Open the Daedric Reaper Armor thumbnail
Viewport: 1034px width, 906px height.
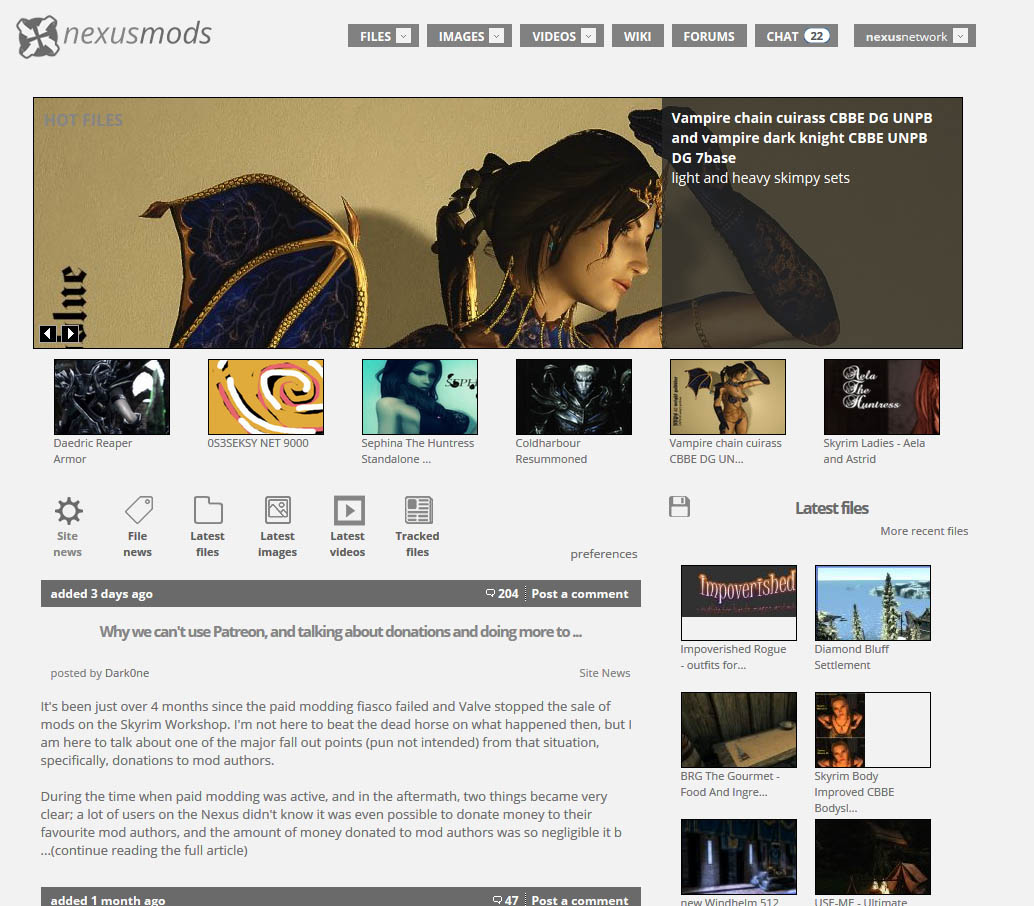112,397
